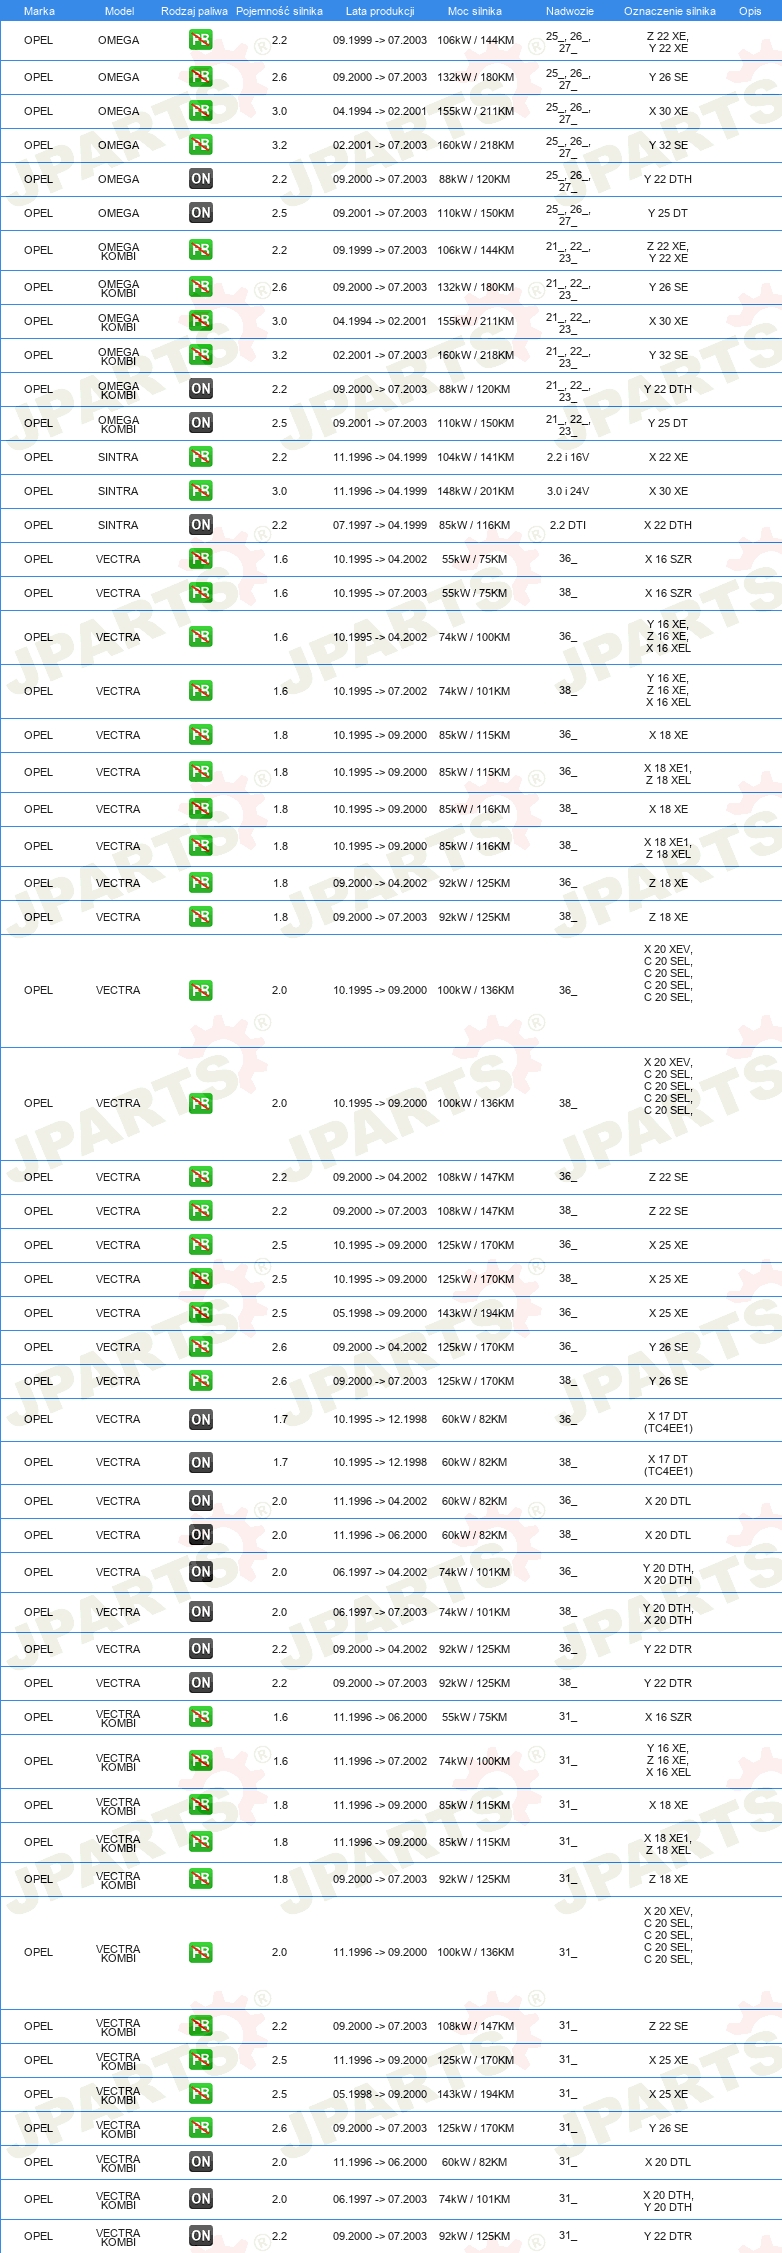
Task: Click the '104kW / 141KM' power cell
Action: tap(476, 457)
